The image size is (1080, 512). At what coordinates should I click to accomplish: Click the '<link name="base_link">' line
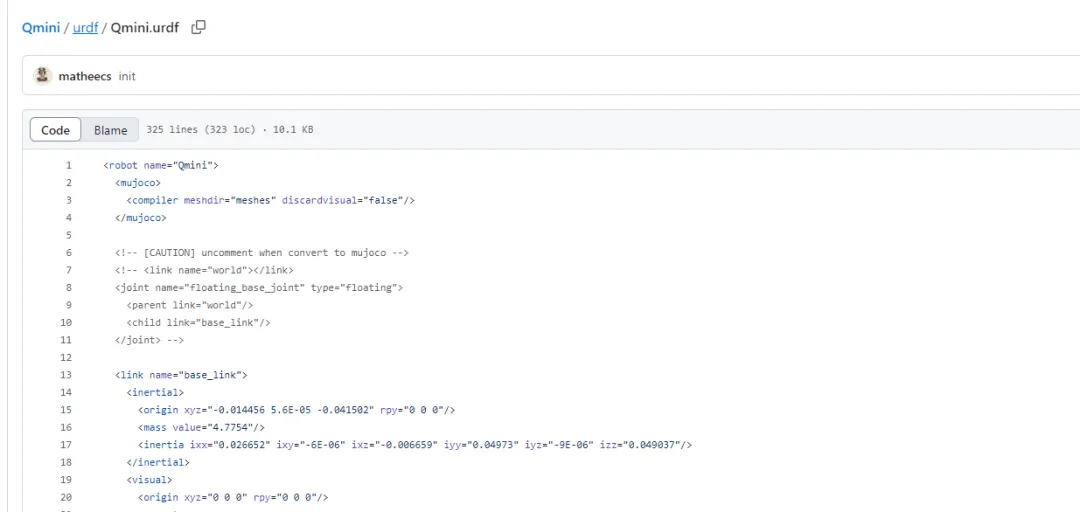[x=181, y=375]
